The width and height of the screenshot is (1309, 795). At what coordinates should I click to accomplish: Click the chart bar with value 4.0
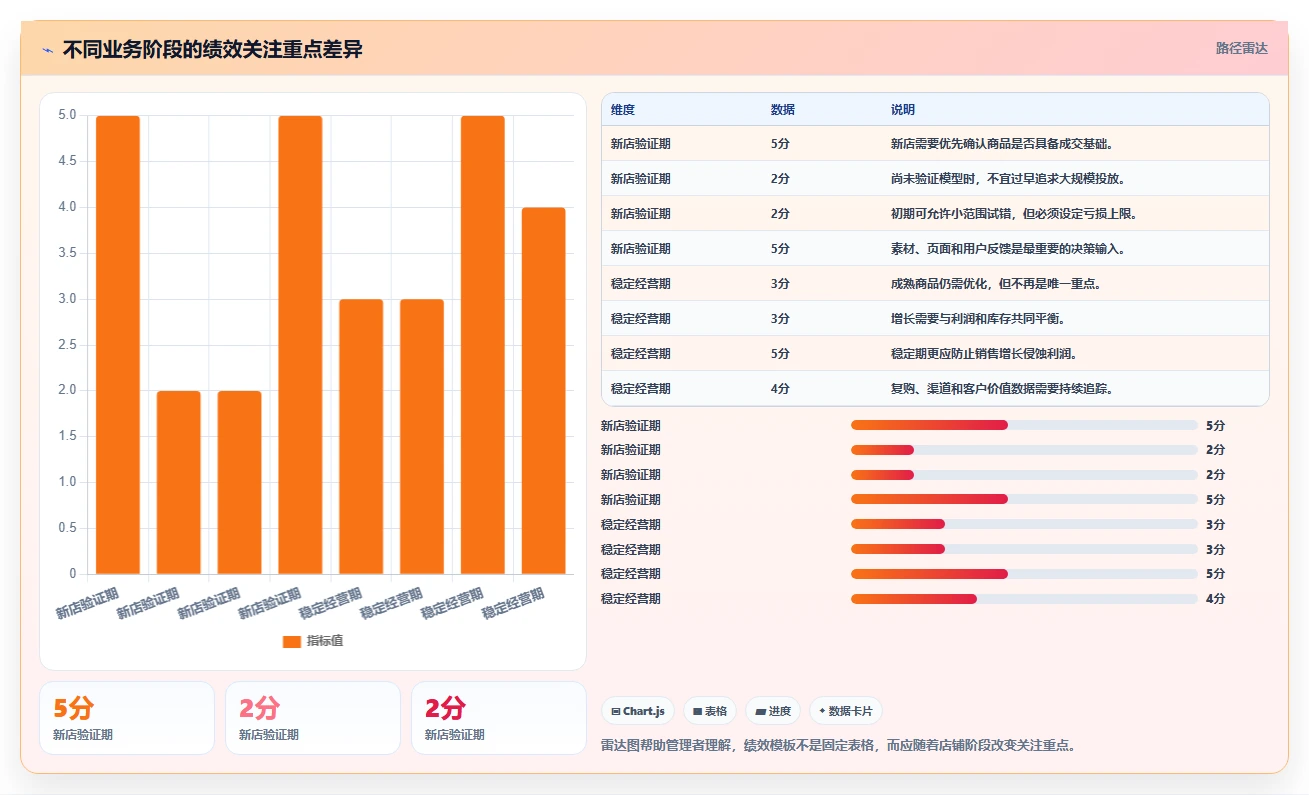point(543,390)
